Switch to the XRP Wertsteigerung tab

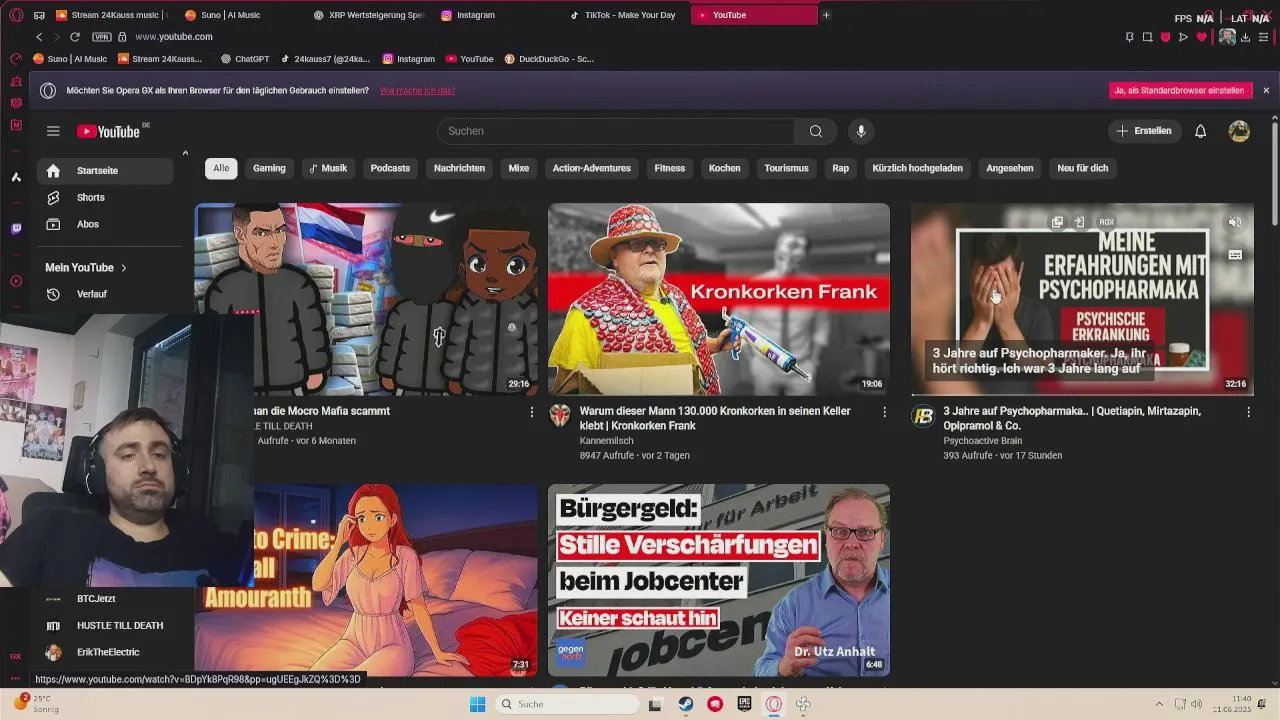(369, 15)
